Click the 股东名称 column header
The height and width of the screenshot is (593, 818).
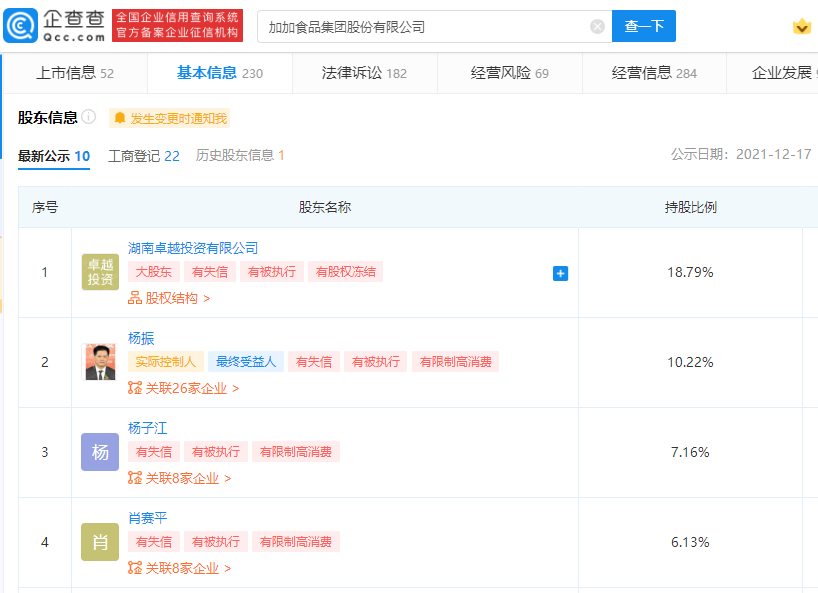324,208
